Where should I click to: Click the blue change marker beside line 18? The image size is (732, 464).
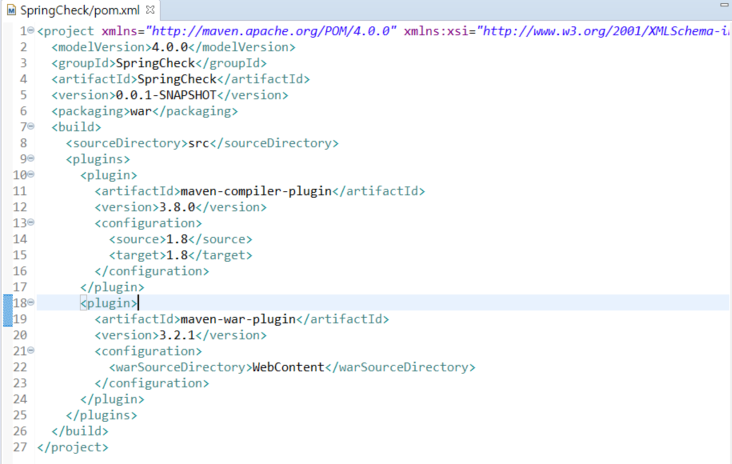pyautogui.click(x=7, y=310)
